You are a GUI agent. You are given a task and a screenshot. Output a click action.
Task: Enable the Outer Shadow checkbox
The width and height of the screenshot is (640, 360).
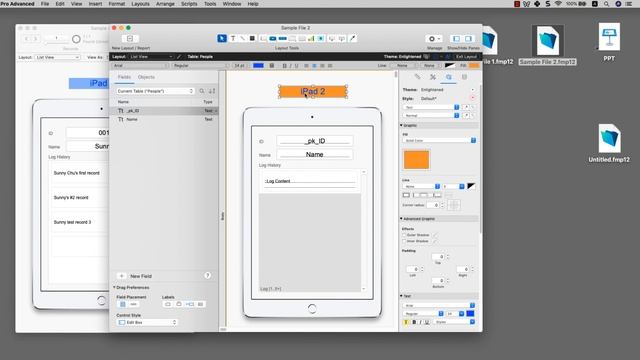[x=404, y=235]
